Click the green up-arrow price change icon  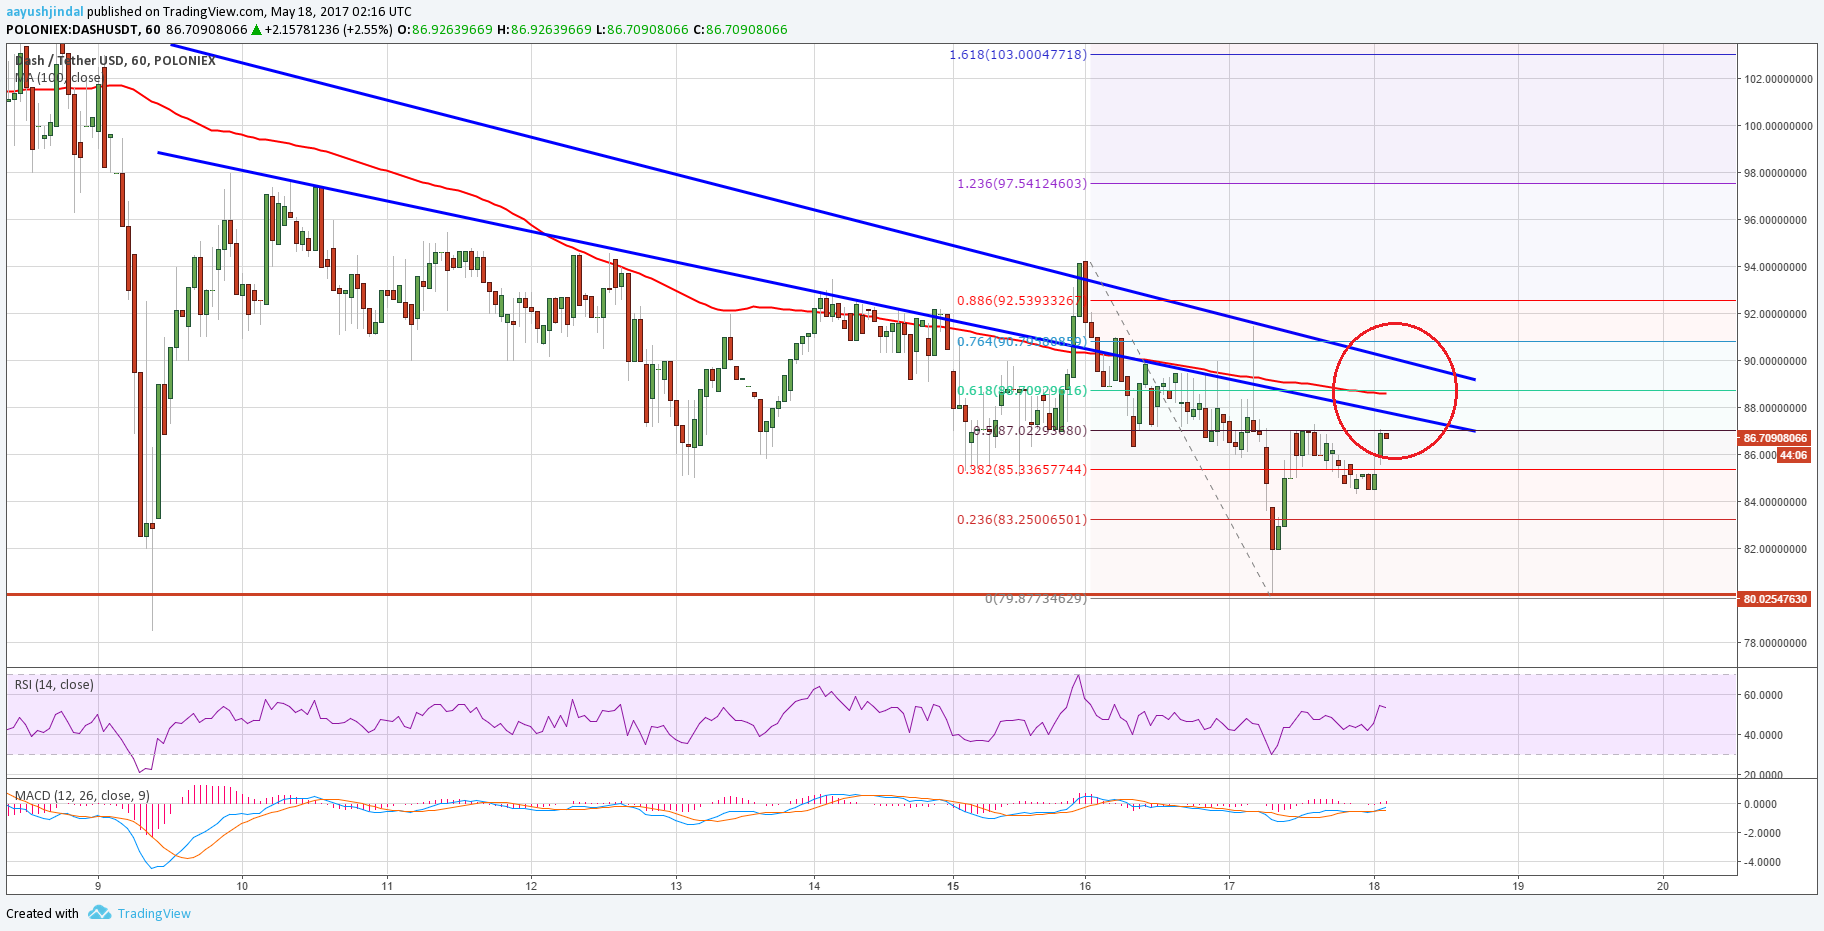257,30
